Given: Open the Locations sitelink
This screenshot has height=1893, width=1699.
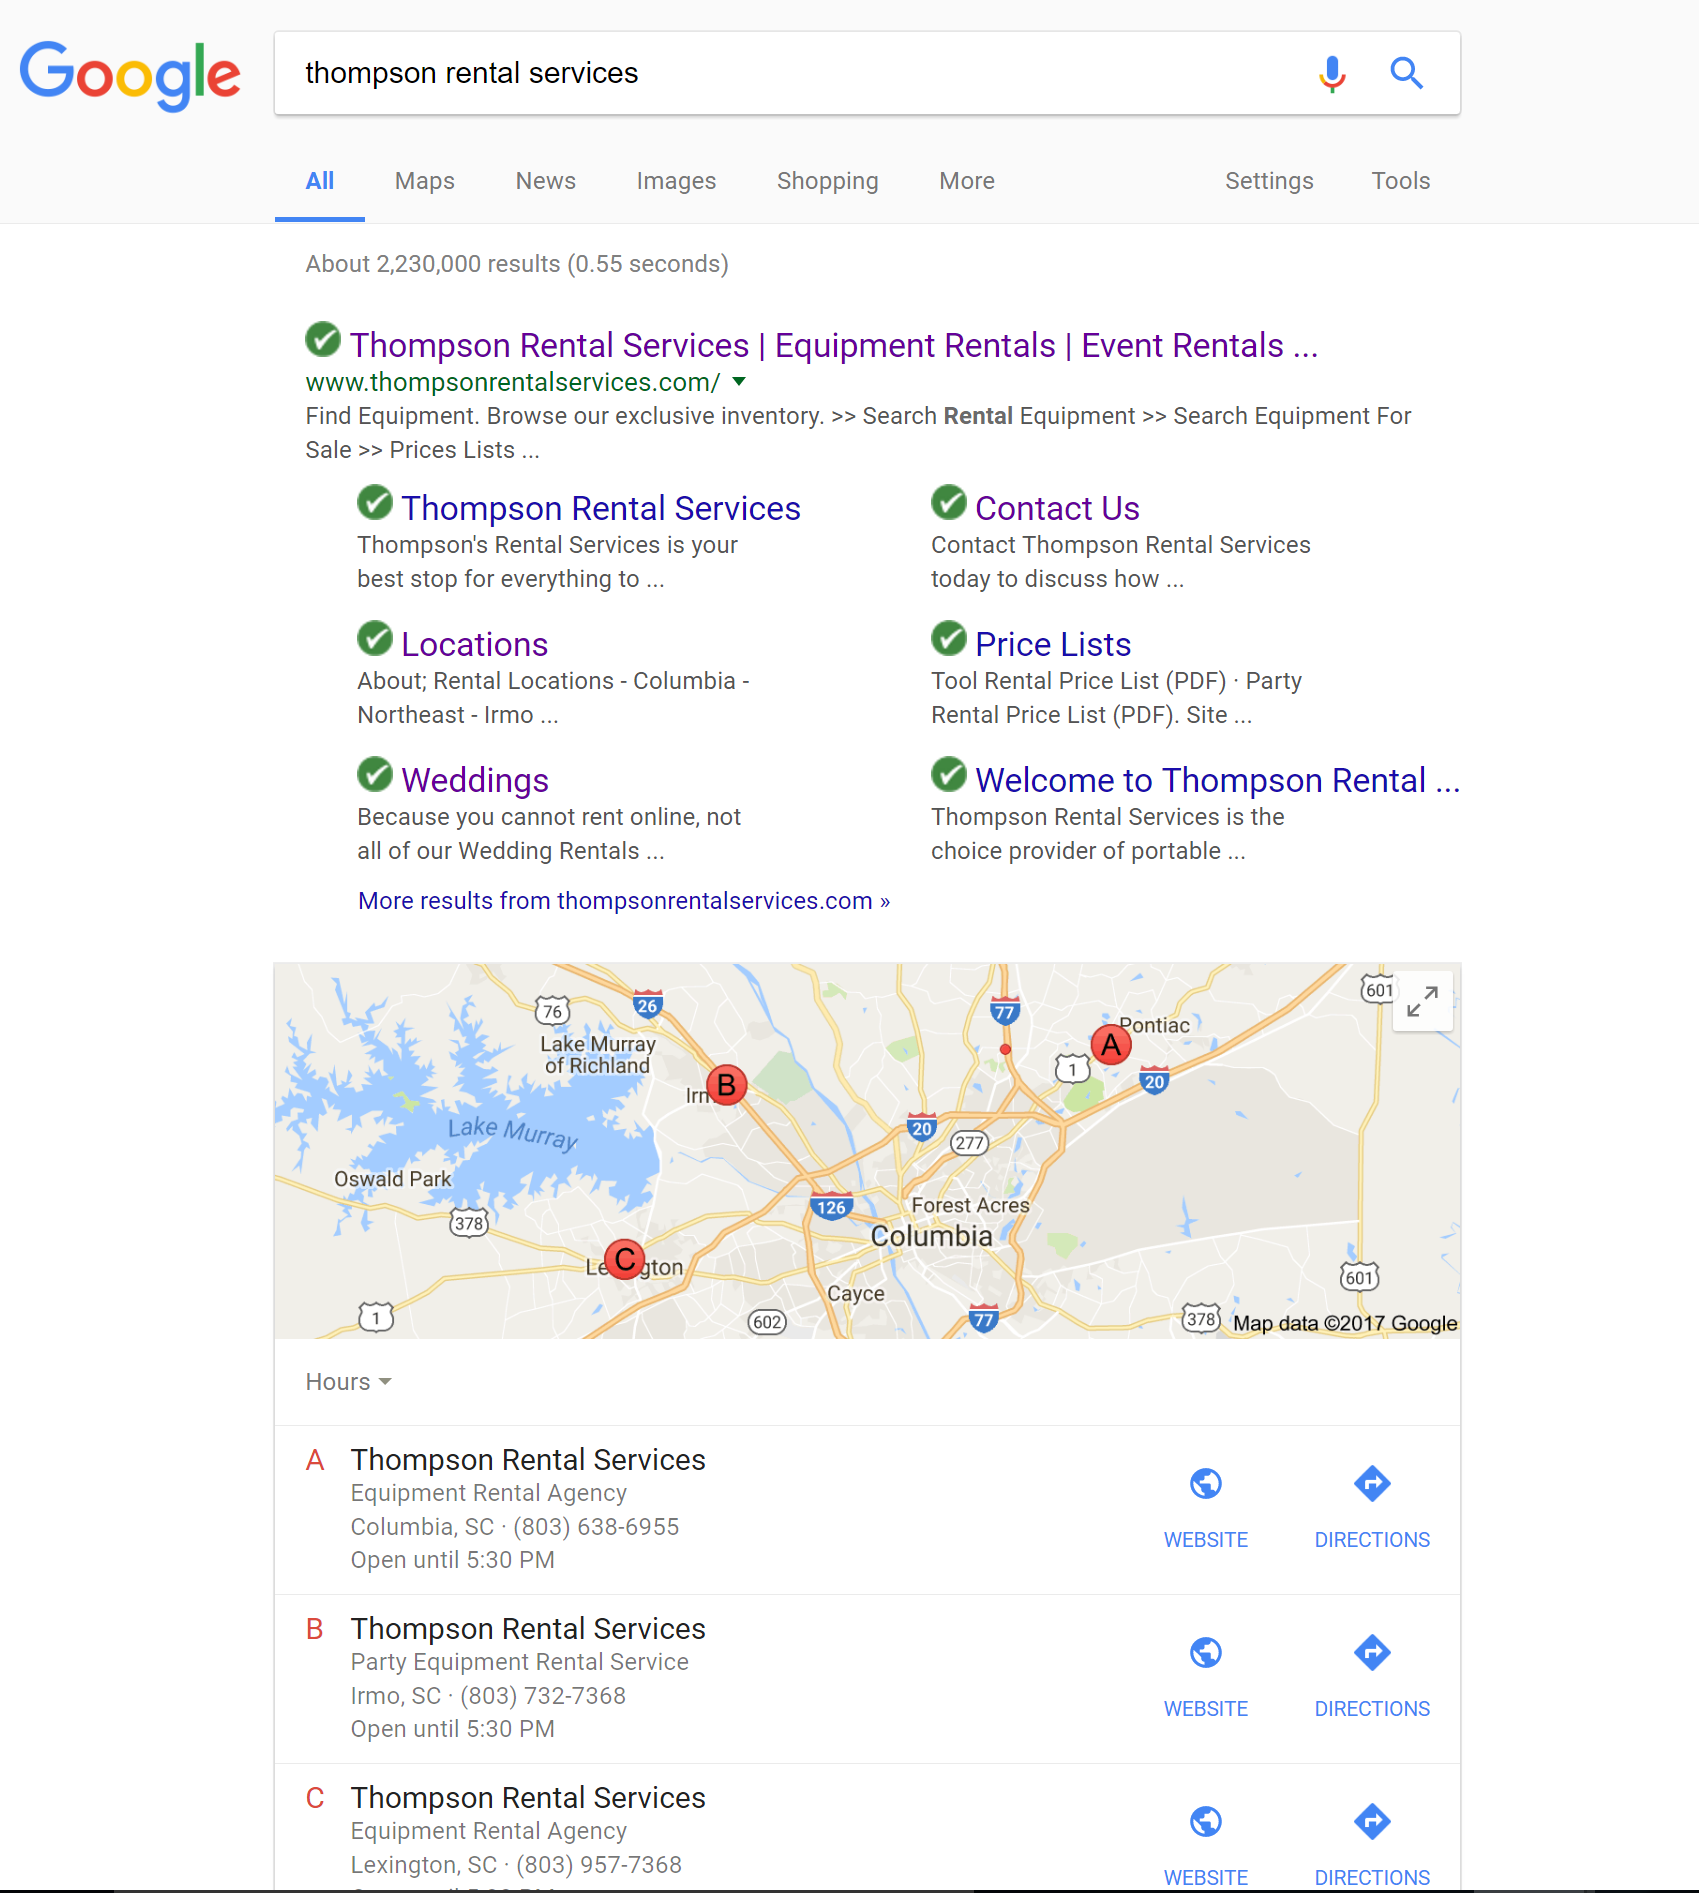Looking at the screenshot, I should point(475,644).
